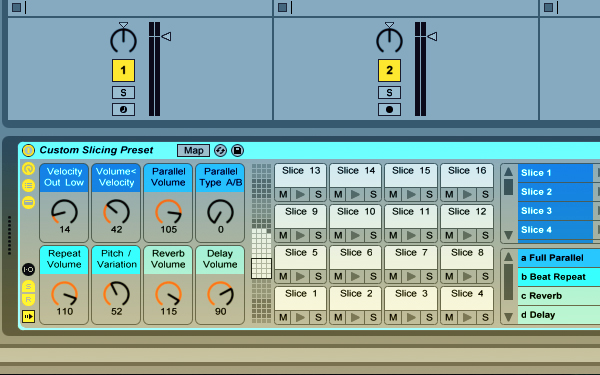Solo the Slice 15 pad
This screenshot has width=600, height=375.
429,194
